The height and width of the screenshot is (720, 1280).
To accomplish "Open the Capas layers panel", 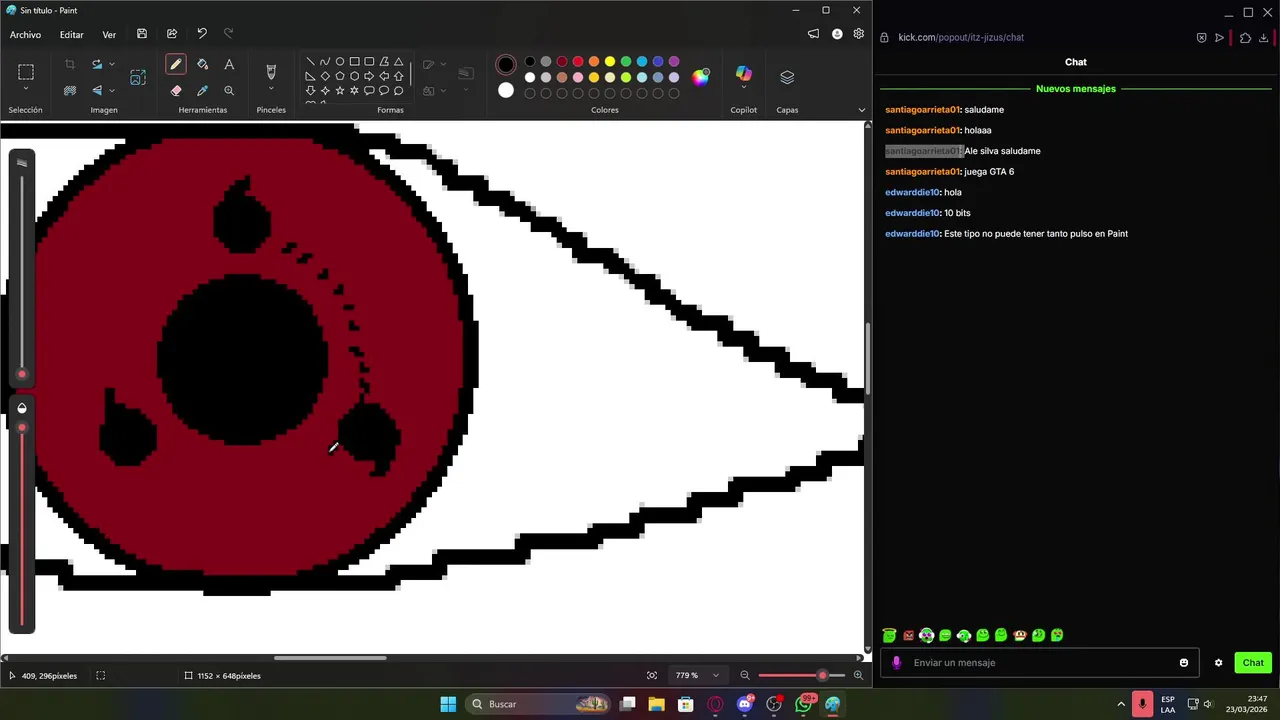I will [787, 77].
